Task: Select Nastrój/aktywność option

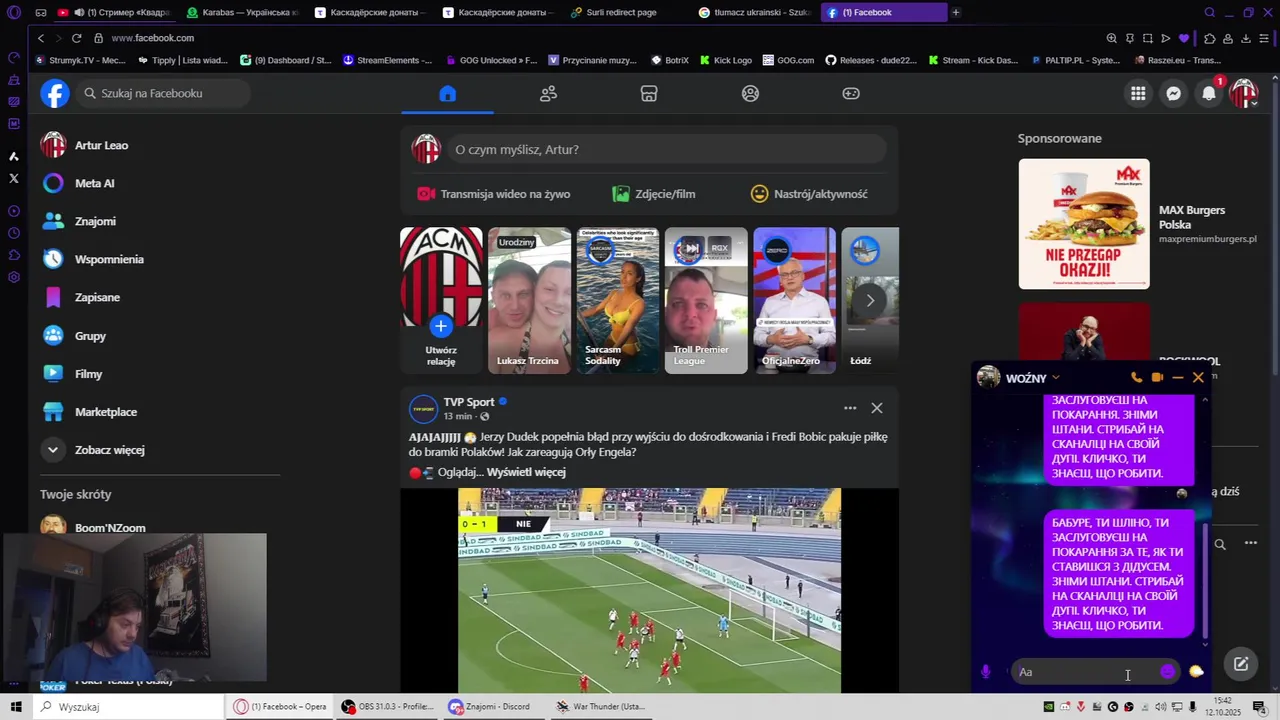Action: click(x=809, y=194)
